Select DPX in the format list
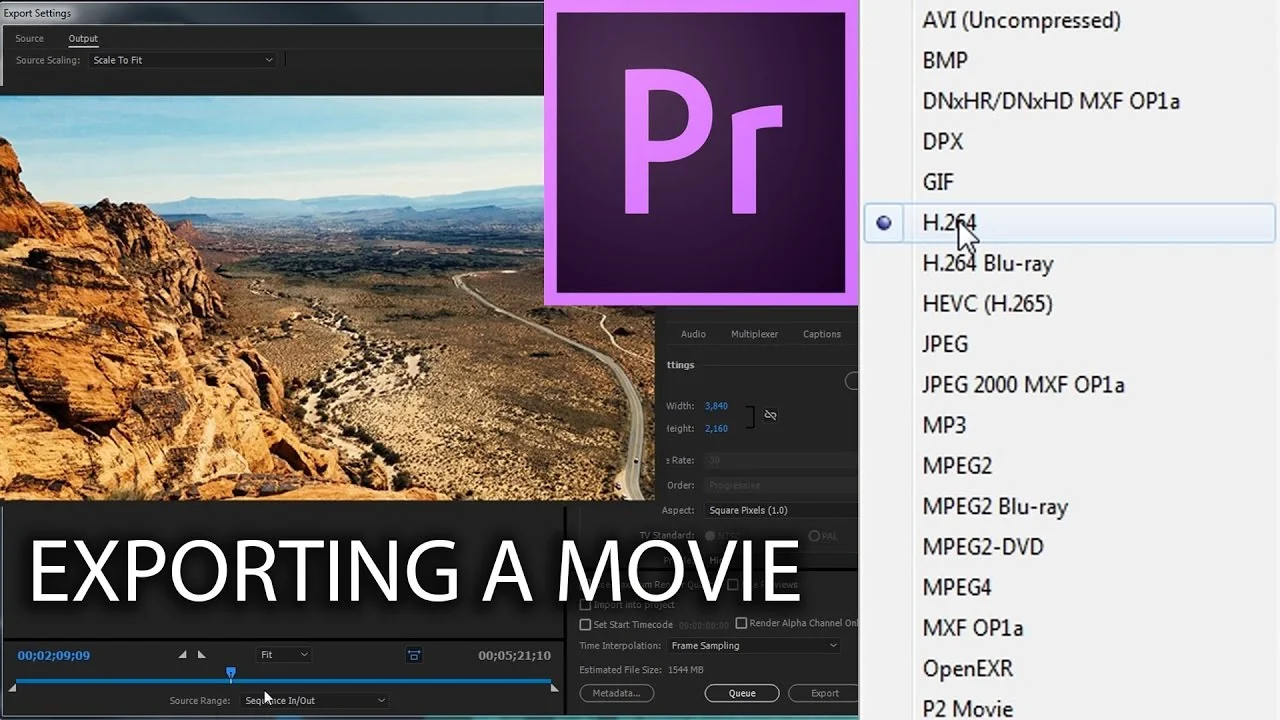This screenshot has height=720, width=1280. tap(943, 142)
